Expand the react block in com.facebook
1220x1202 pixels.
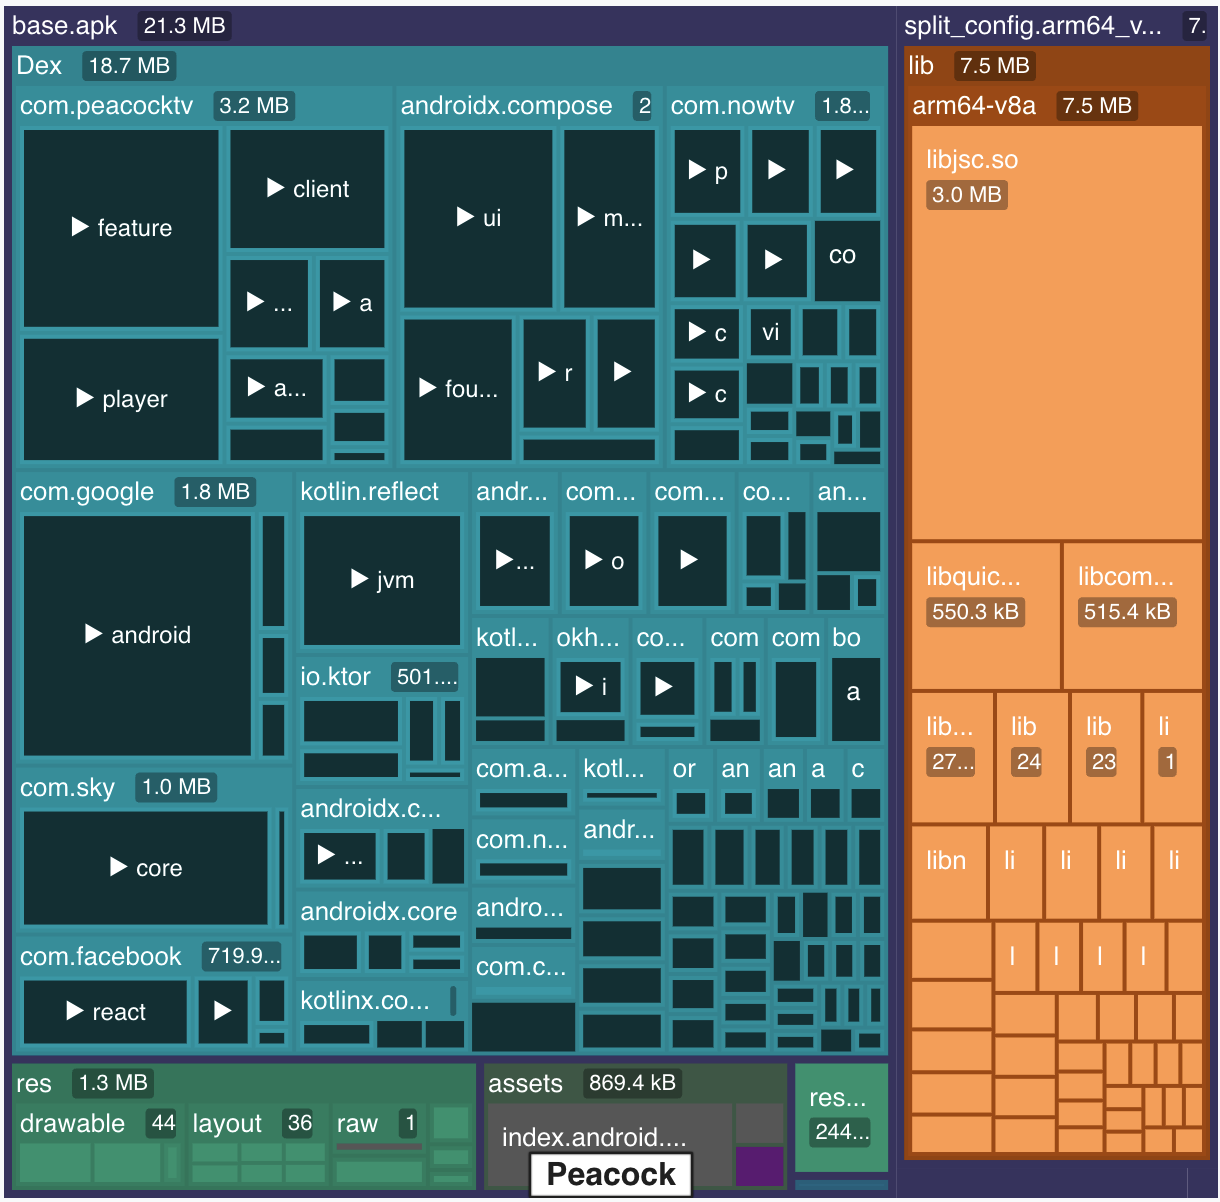[x=105, y=1012]
